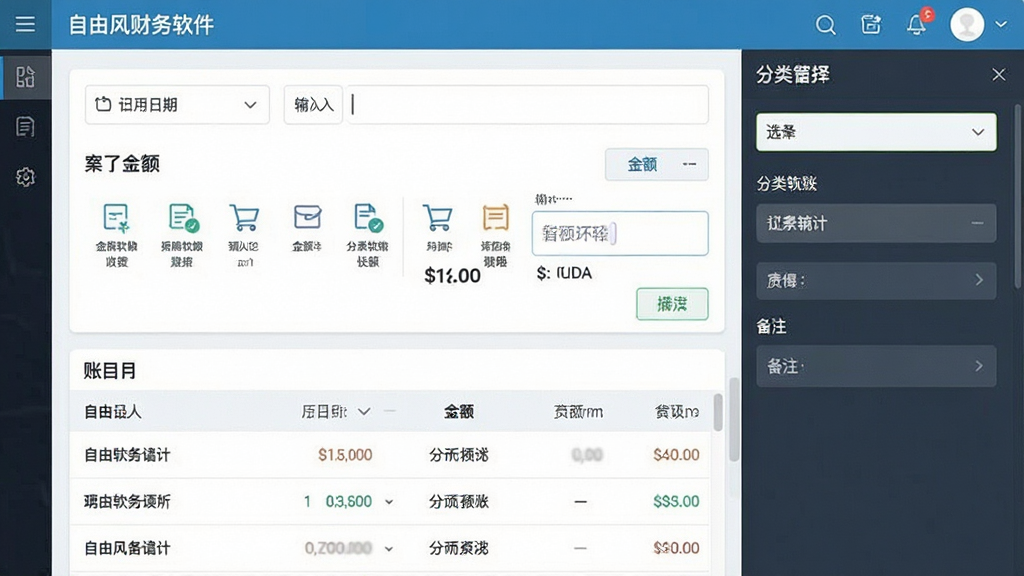Click the shopping cart icon left of envelope
1024x576 pixels.
click(x=244, y=218)
